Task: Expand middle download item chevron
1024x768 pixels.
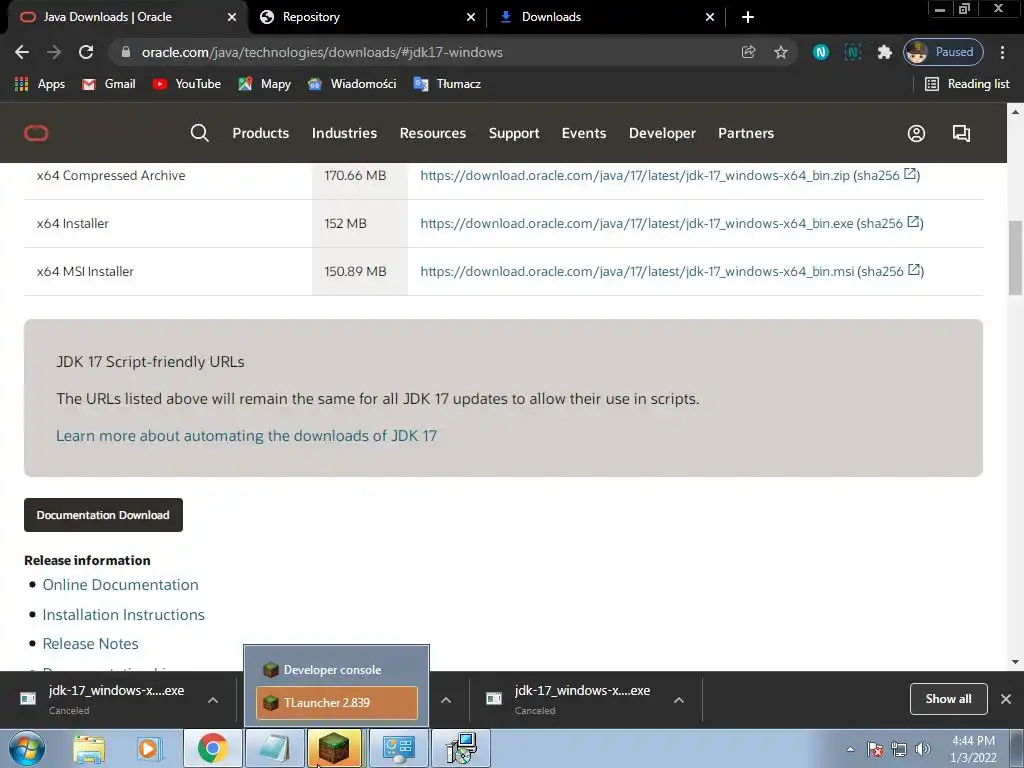Action: (446, 700)
